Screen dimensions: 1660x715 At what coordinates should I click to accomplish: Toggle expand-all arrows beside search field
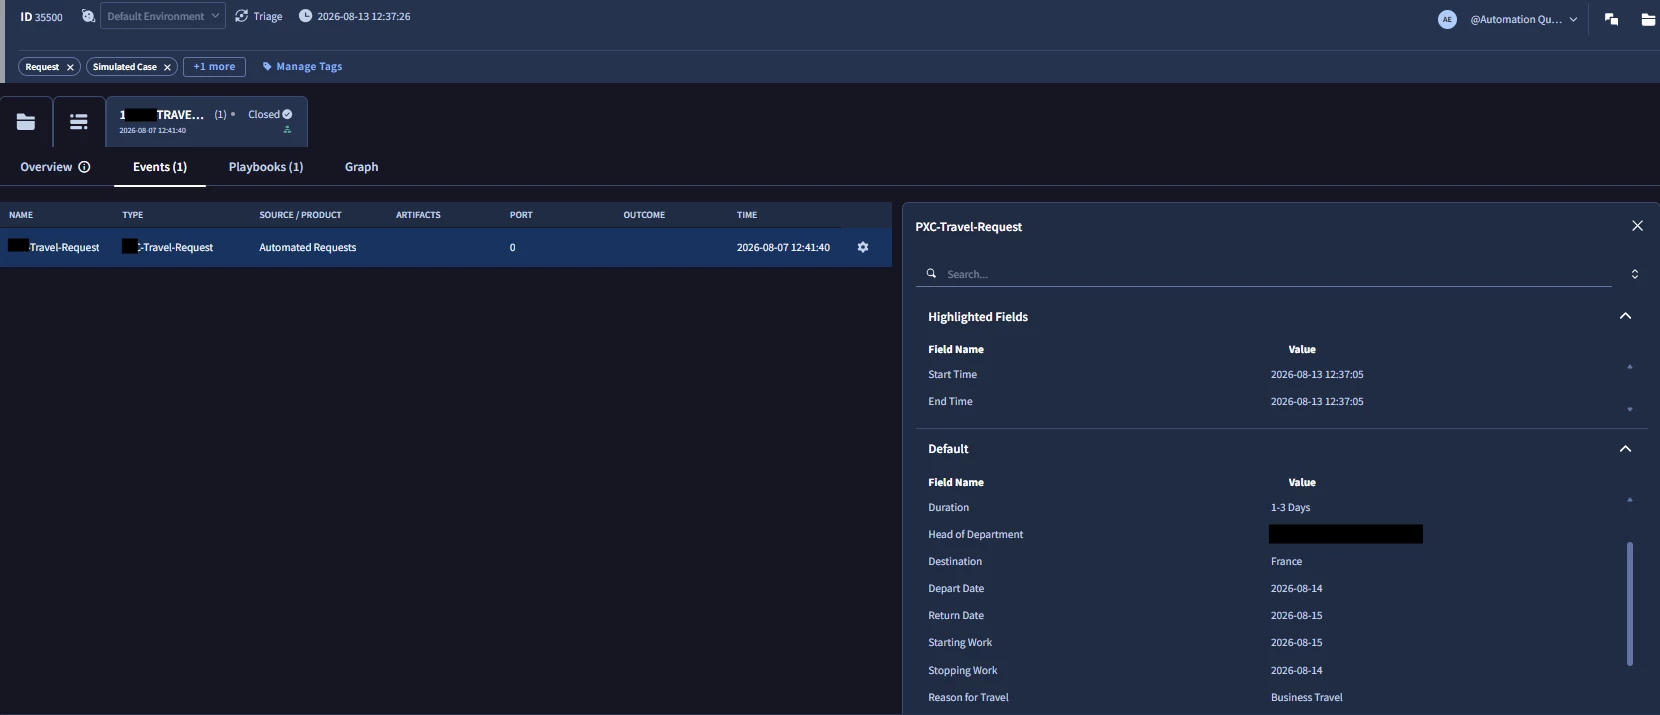1635,274
